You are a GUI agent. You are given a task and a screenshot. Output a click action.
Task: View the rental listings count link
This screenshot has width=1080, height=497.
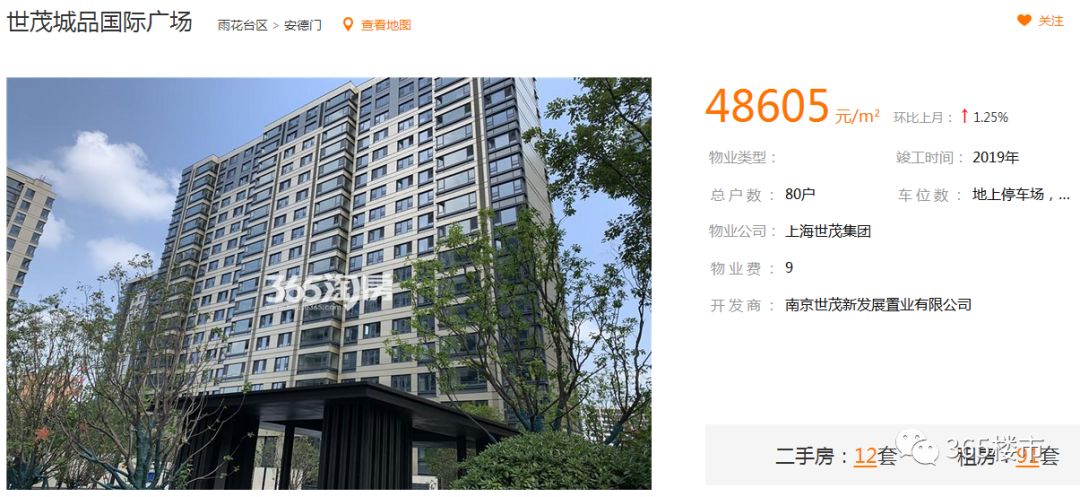click(x=1037, y=456)
